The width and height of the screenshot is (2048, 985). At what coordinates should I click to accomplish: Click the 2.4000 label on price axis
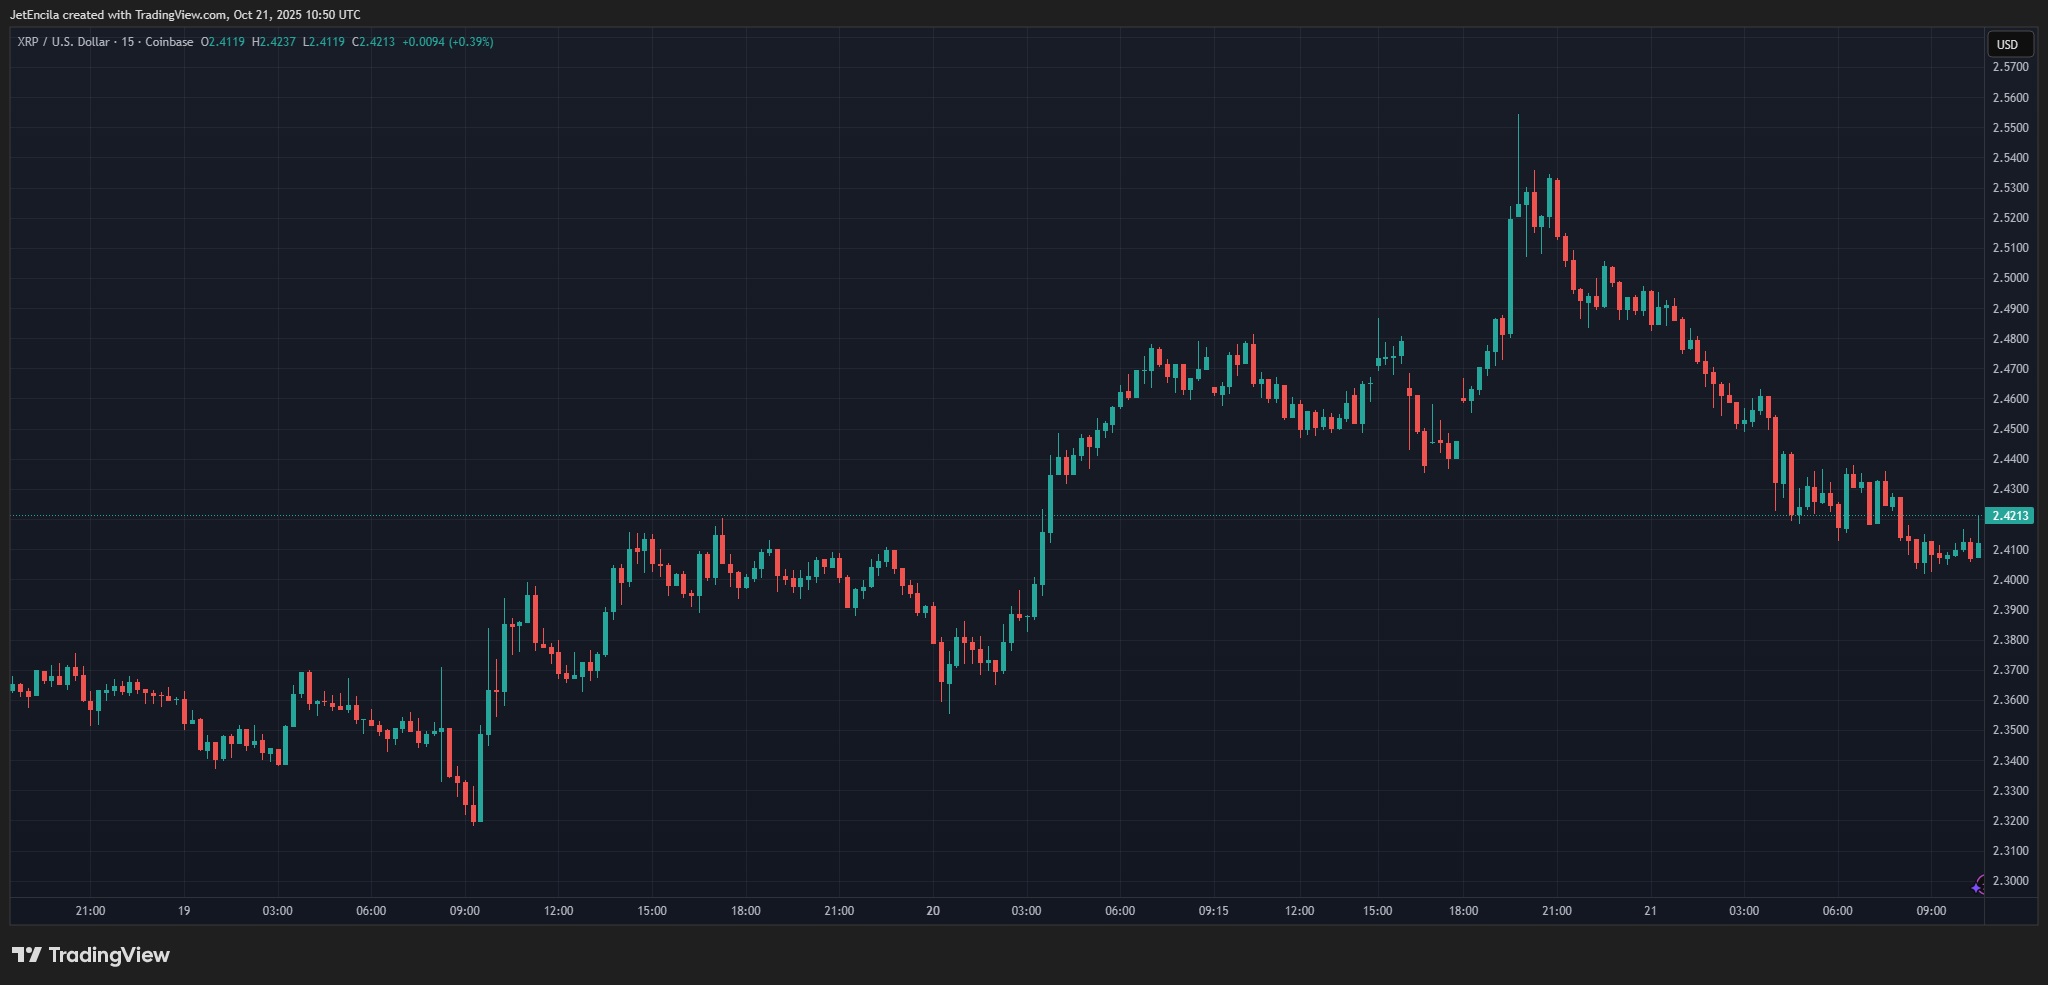tap(2010, 580)
